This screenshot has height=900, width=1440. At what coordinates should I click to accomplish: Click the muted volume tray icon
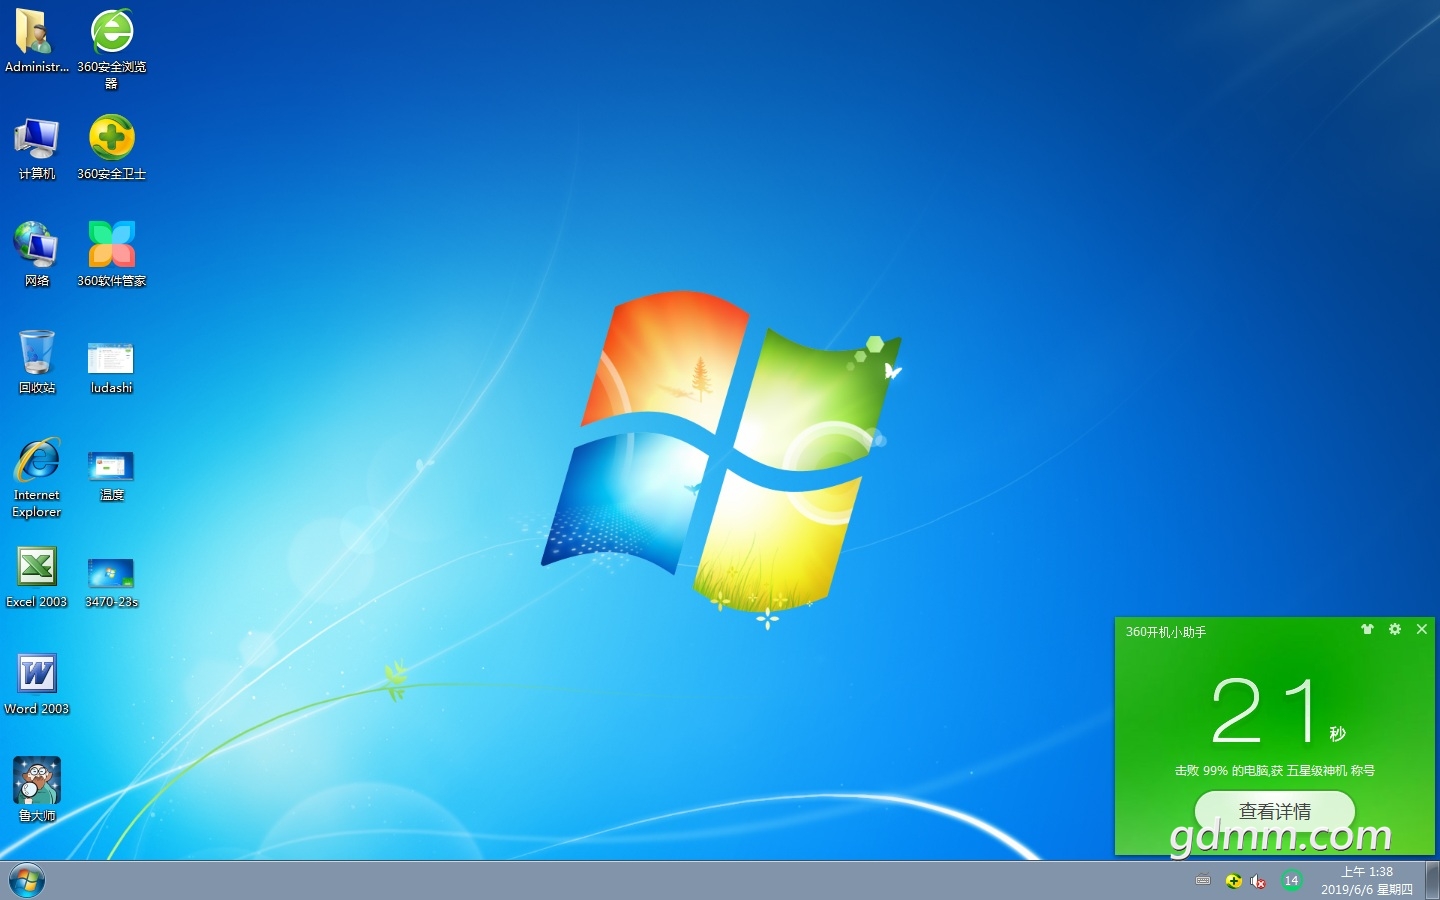click(1259, 881)
